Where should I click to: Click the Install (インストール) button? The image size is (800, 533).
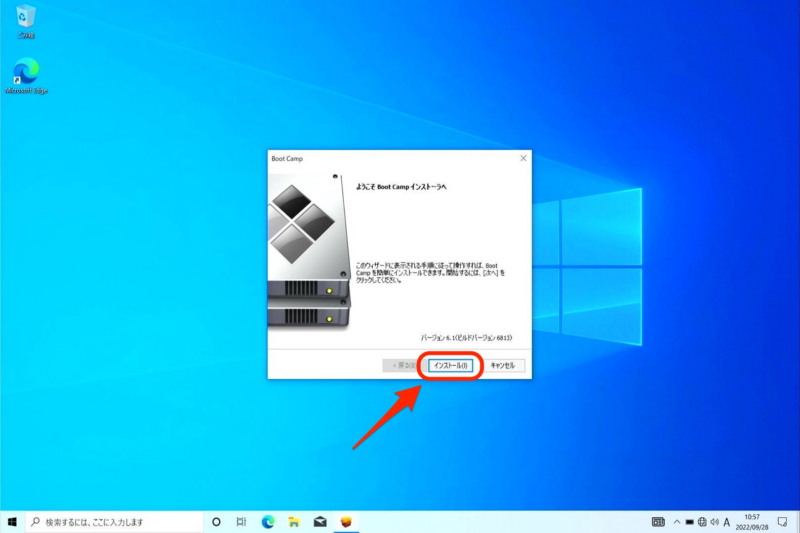click(451, 366)
